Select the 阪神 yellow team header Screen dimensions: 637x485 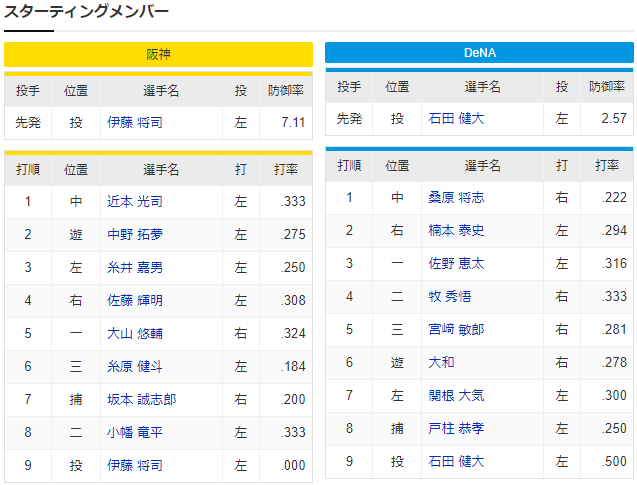(x=158, y=54)
